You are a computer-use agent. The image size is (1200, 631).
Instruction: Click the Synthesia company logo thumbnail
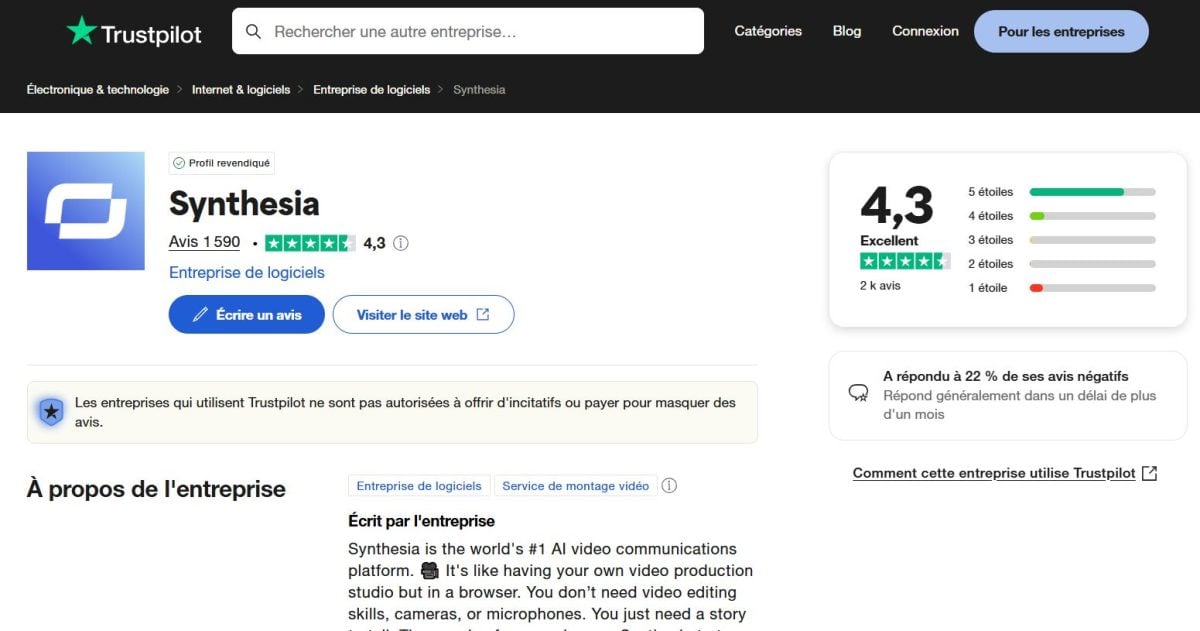click(86, 211)
